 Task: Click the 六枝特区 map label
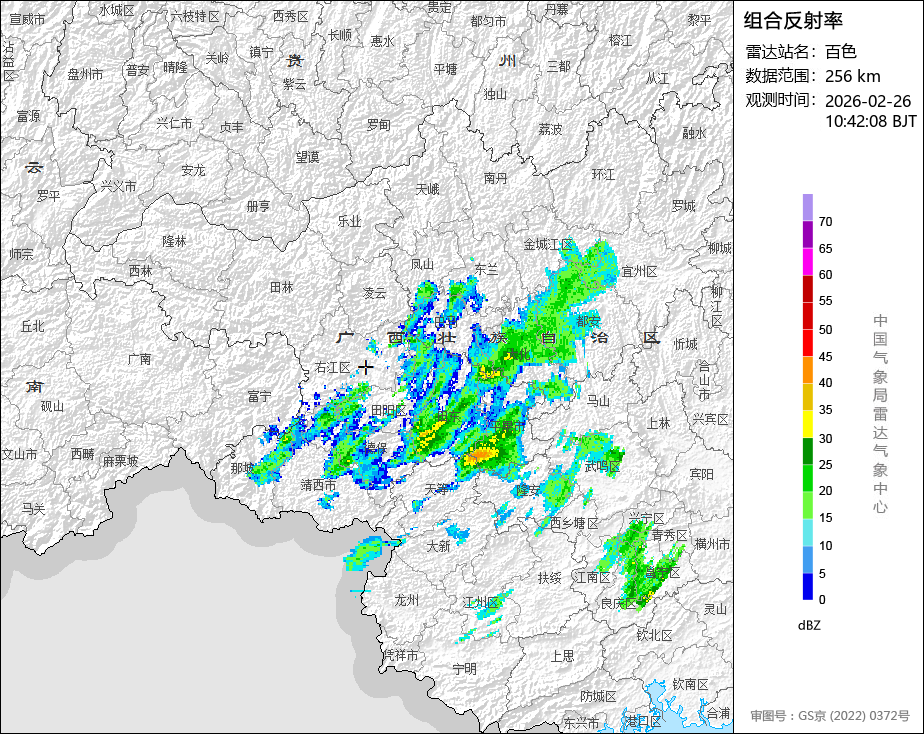pos(196,16)
